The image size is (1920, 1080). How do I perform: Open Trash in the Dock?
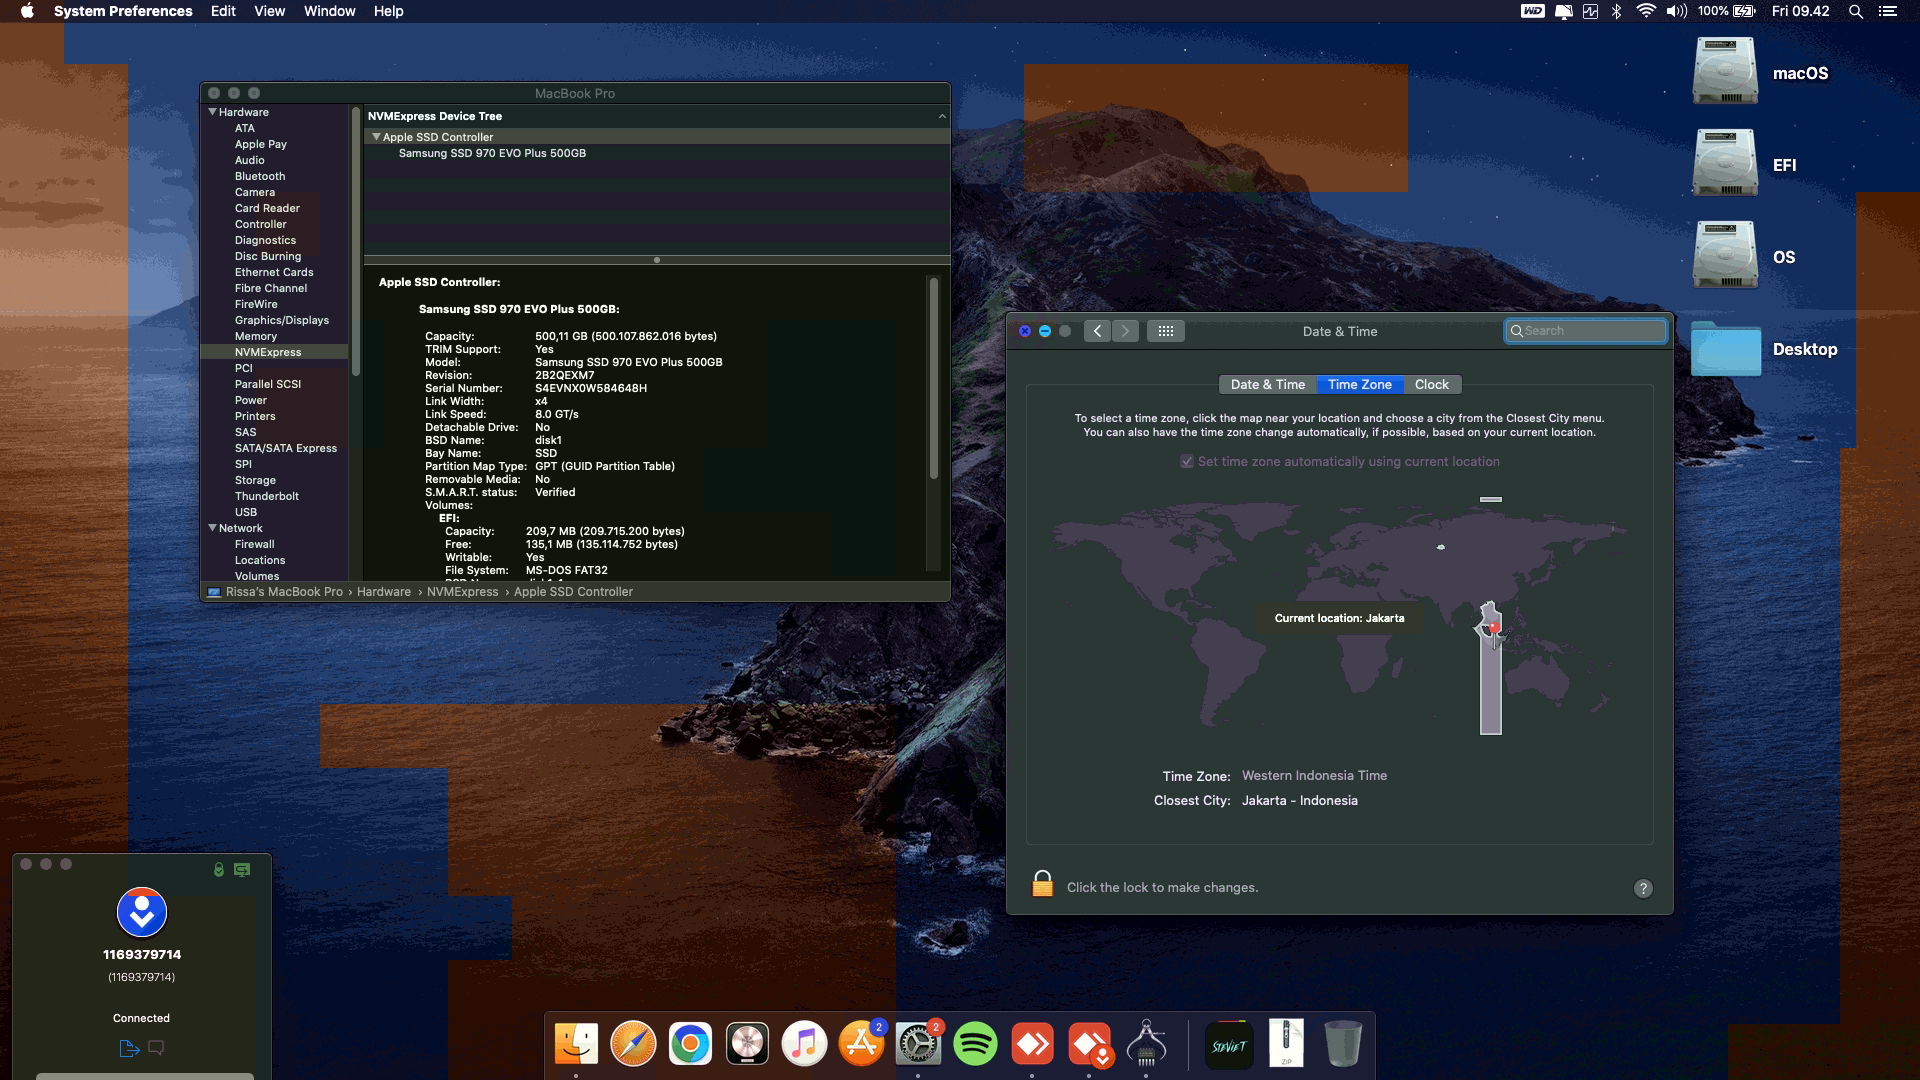click(1343, 1044)
